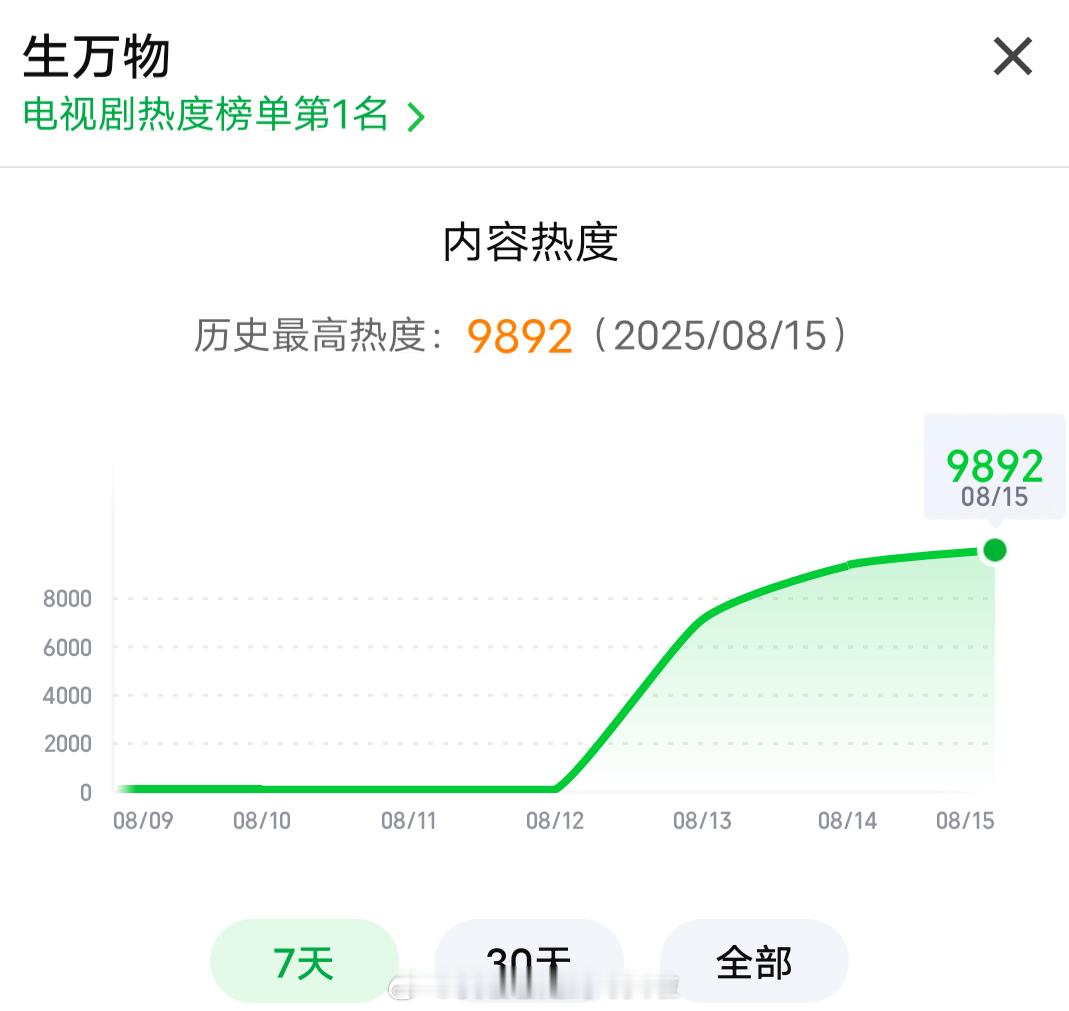
Task: Switch to the 30天 range tab
Action: click(529, 961)
